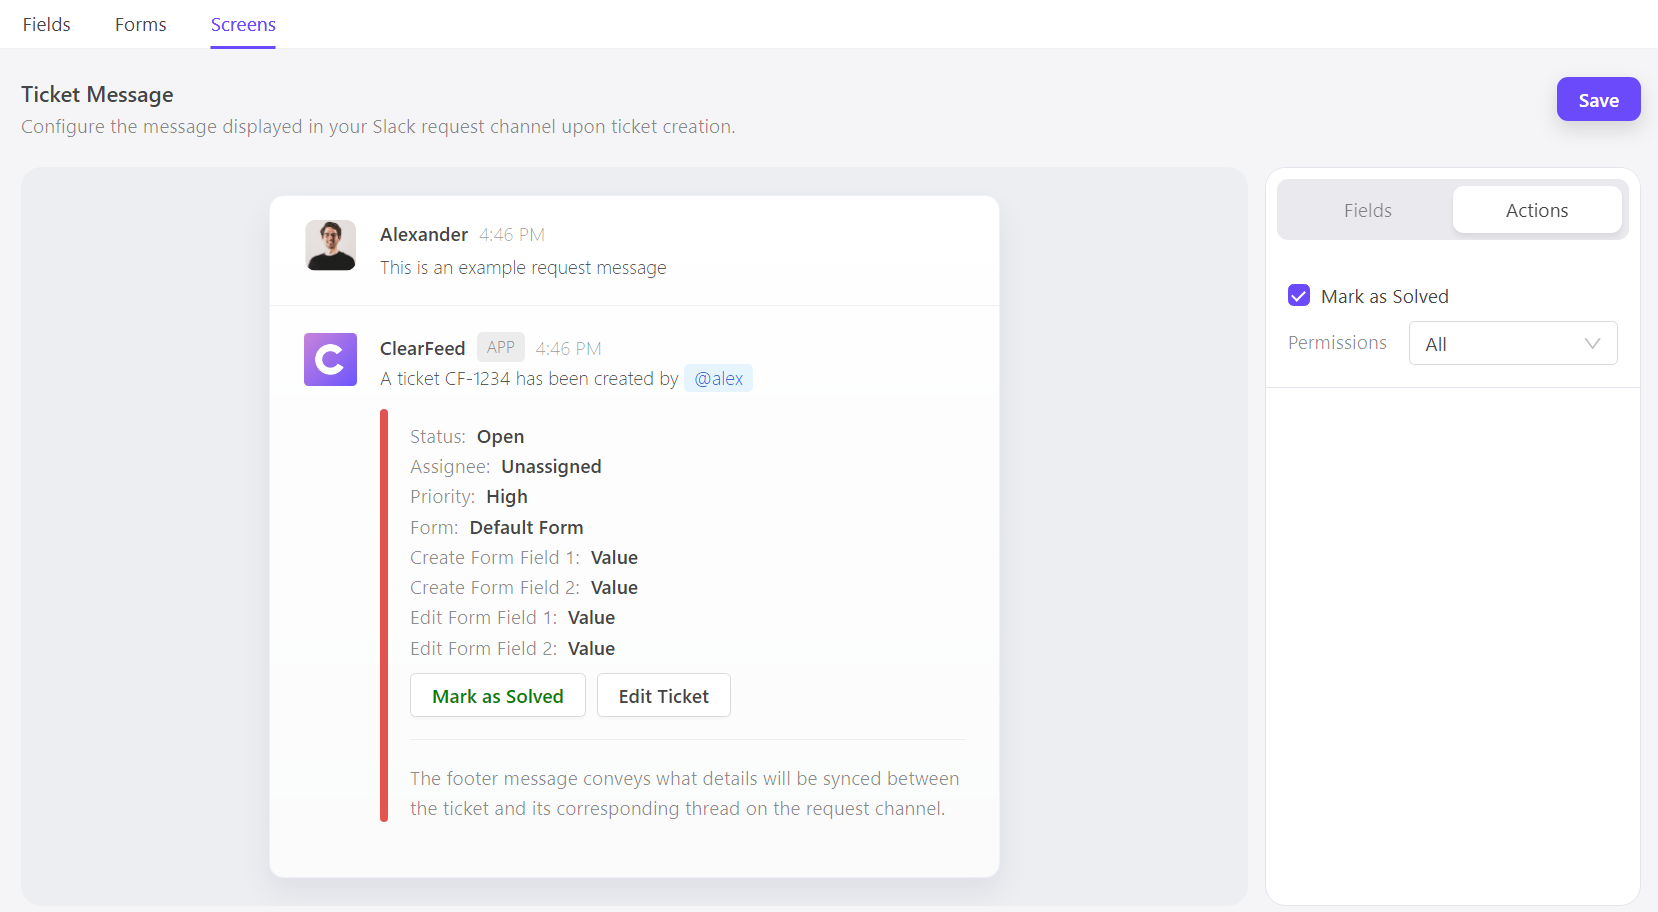Click the red status color bar
Screen dimensions: 1658x912
[384, 615]
